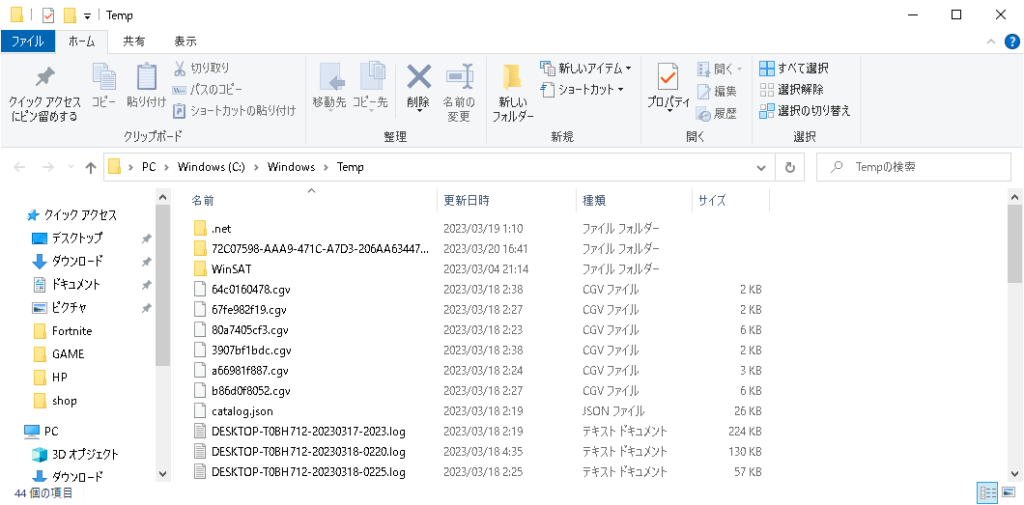Sort files by the 更新日時 column header
The height and width of the screenshot is (505, 1024).
(466, 201)
